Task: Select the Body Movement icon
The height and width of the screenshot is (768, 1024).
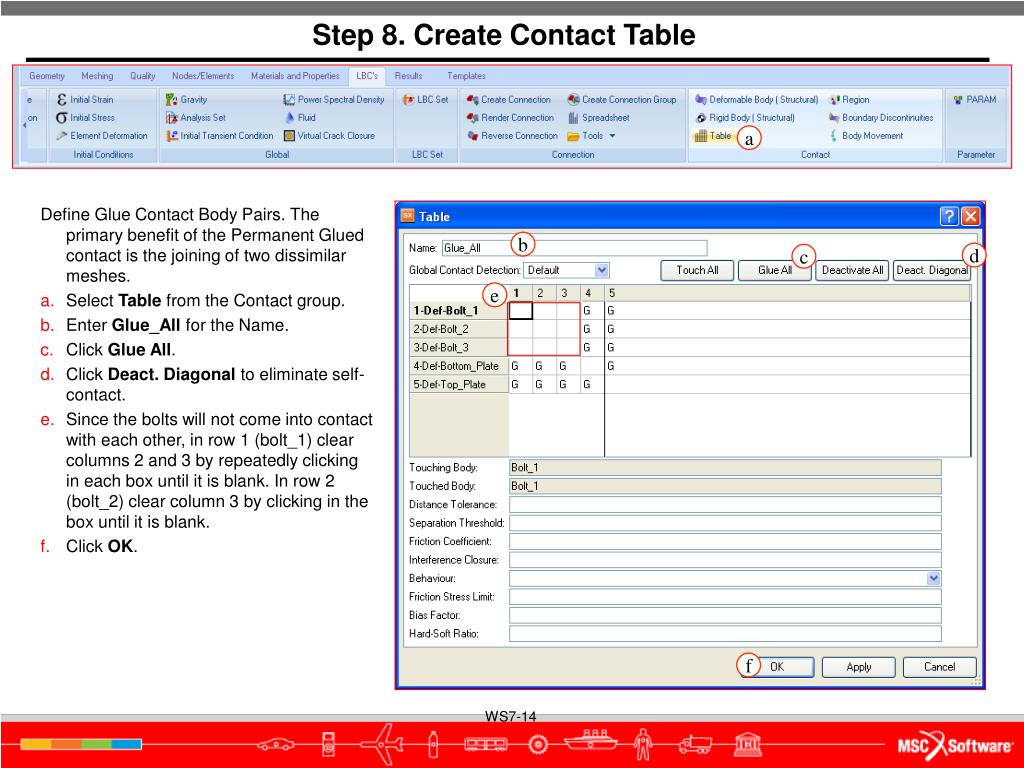Action: tap(834, 136)
